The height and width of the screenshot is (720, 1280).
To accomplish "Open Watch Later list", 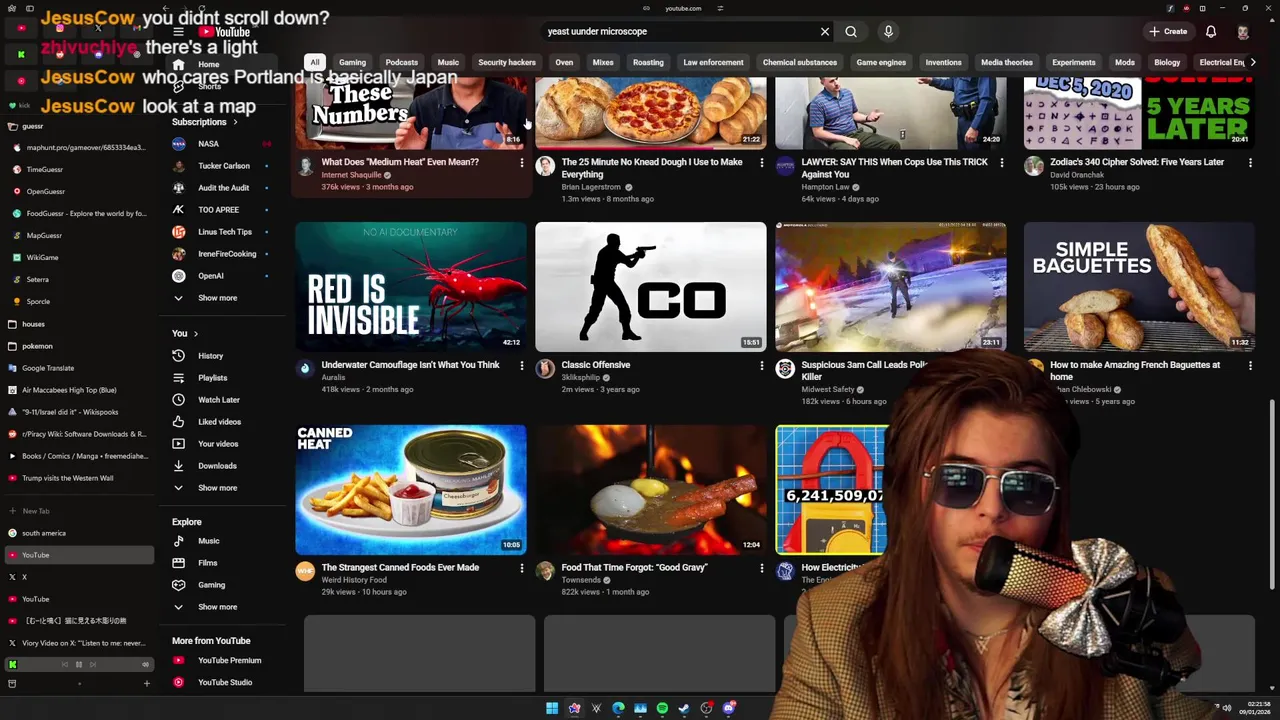I will tap(218, 400).
